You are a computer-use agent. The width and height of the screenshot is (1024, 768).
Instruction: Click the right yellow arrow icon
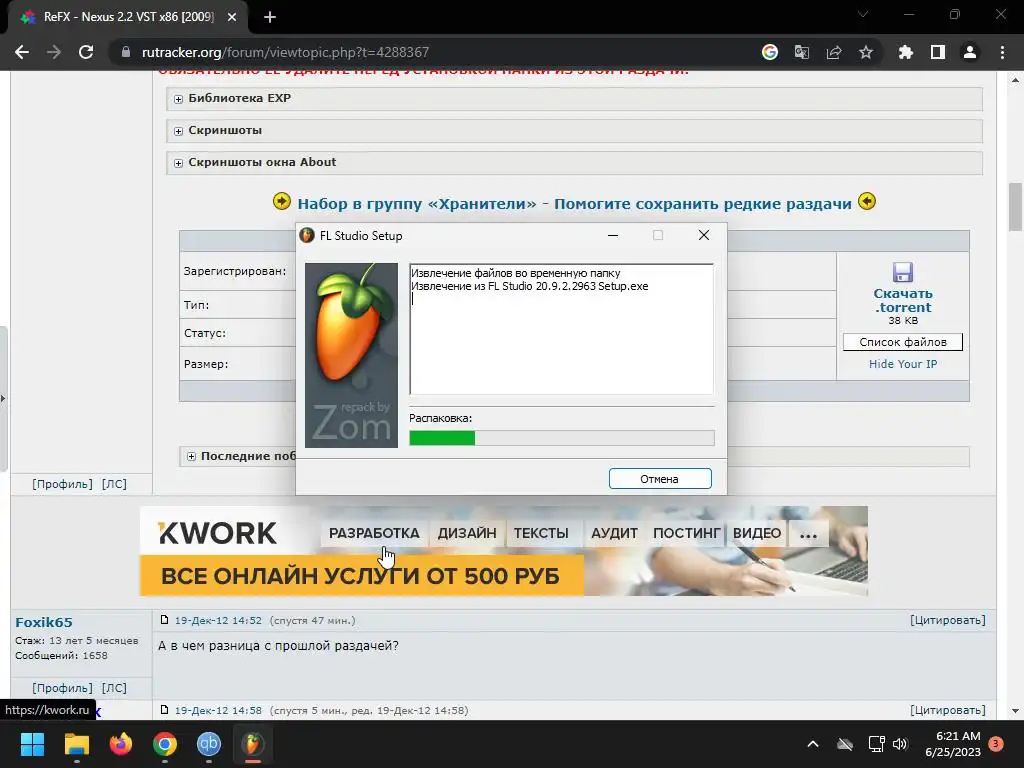[x=867, y=201]
